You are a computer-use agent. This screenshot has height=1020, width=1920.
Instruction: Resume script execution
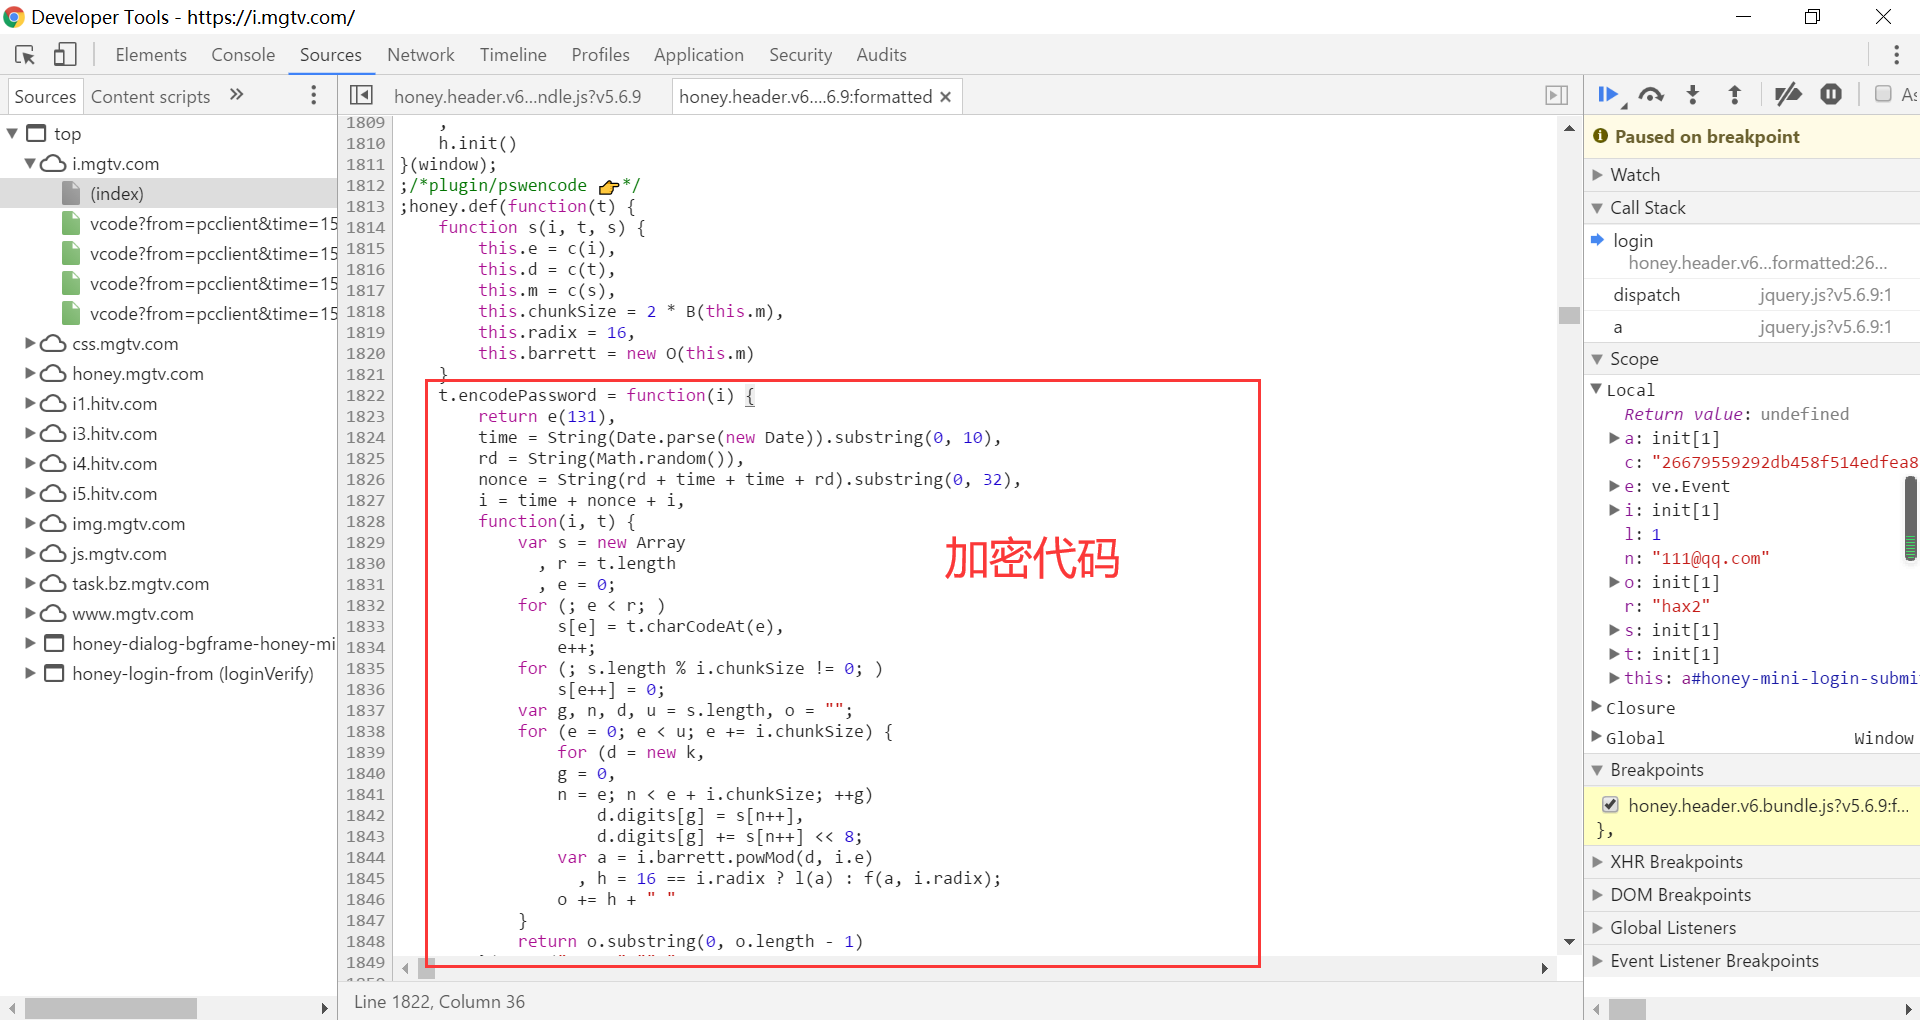[1609, 95]
